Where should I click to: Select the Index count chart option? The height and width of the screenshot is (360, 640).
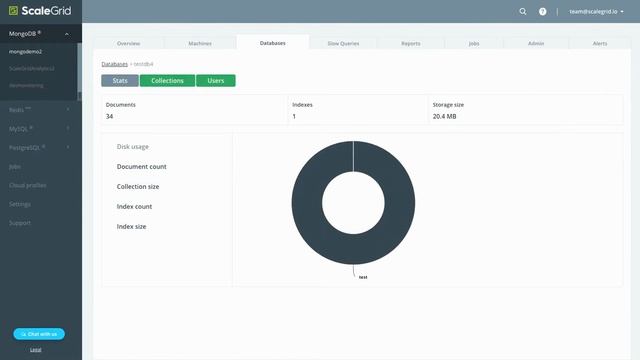(134, 207)
